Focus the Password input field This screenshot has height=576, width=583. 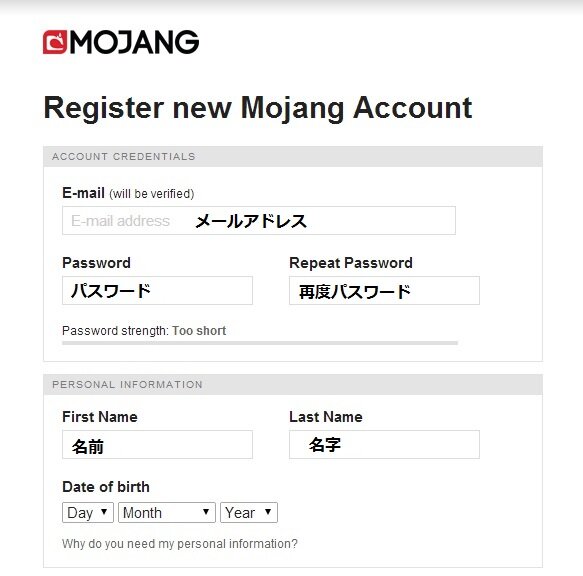pos(157,290)
